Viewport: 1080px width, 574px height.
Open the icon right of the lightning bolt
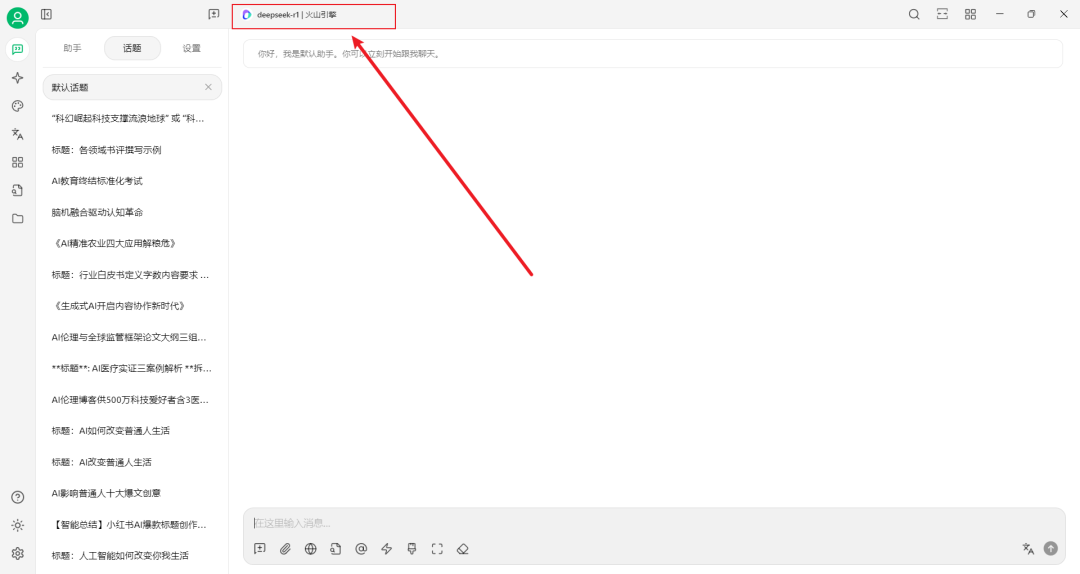tap(412, 549)
